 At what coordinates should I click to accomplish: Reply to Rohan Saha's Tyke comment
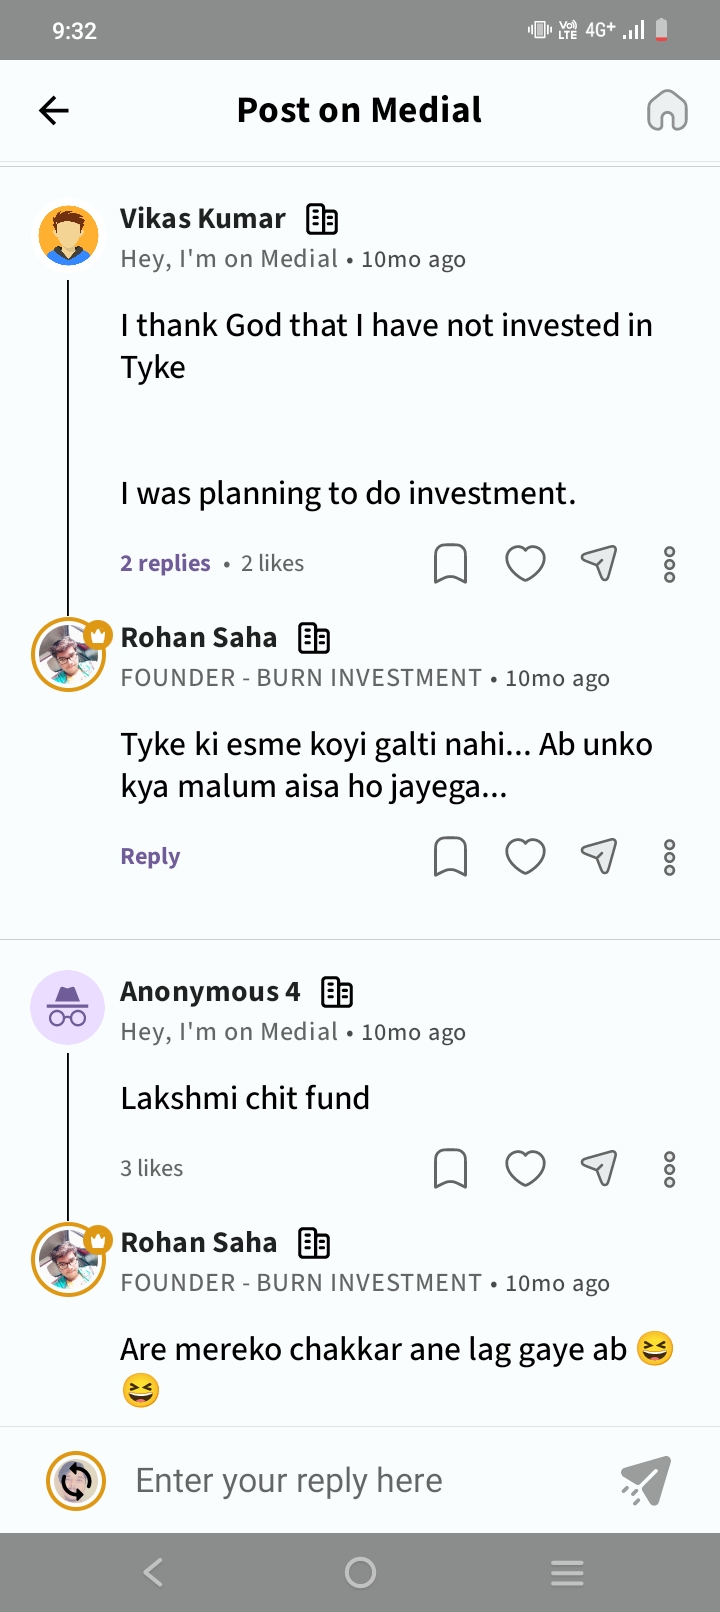pos(150,857)
